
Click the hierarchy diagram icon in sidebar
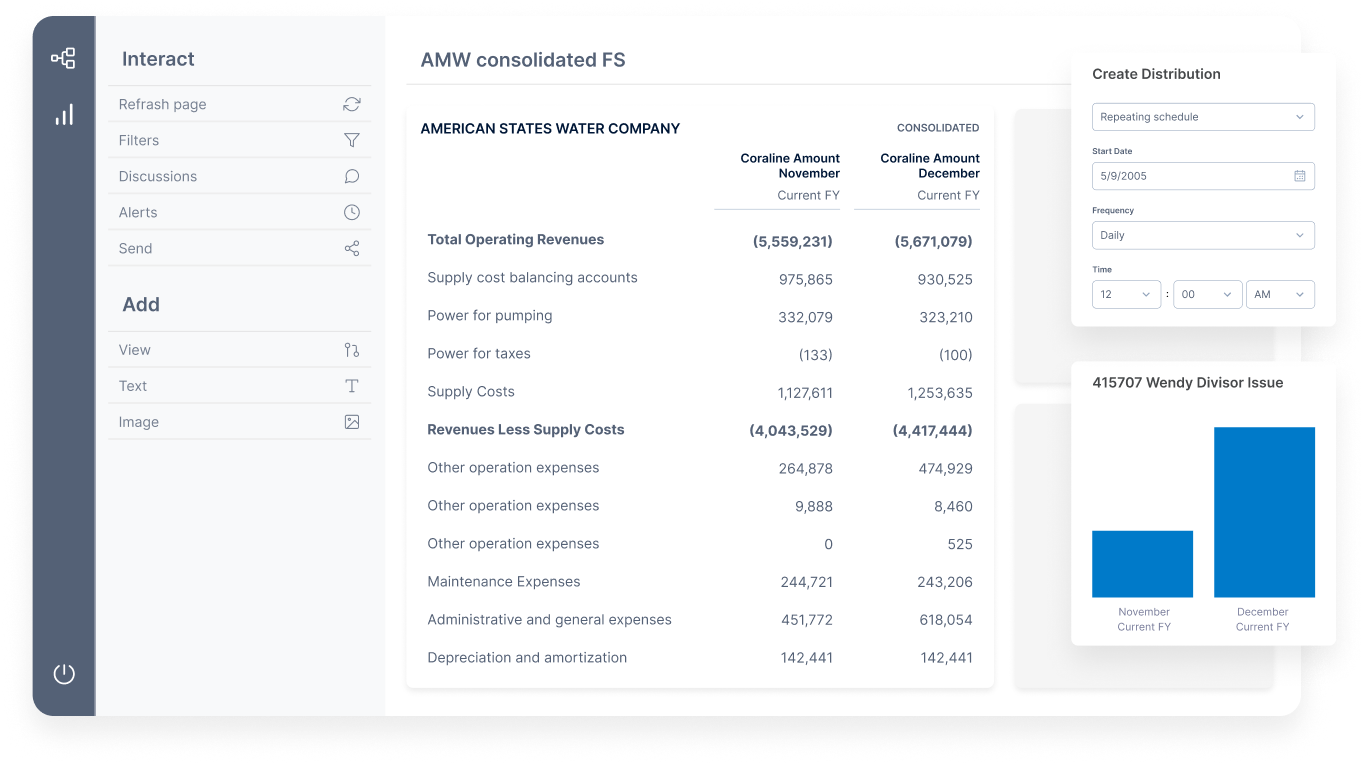[x=63, y=58]
